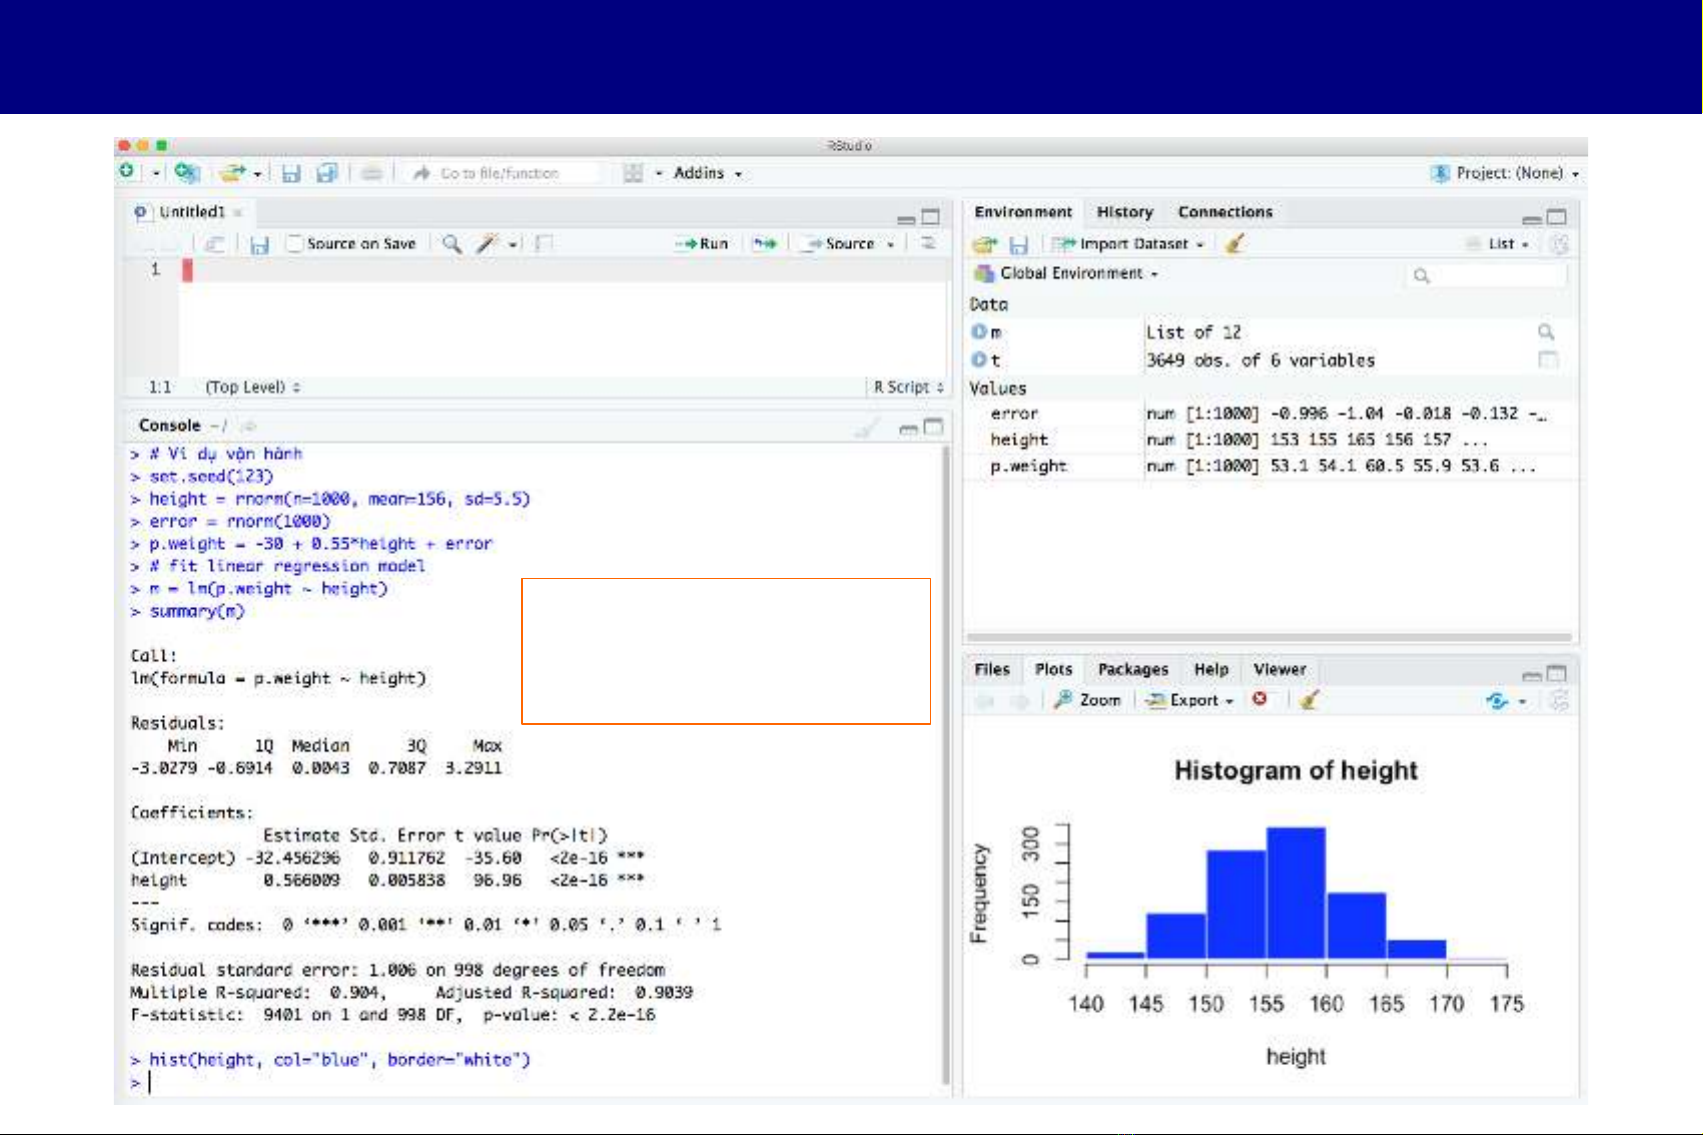Toggle the checkbox next to data frame t
This screenshot has width=1703, height=1135.
(1547, 360)
